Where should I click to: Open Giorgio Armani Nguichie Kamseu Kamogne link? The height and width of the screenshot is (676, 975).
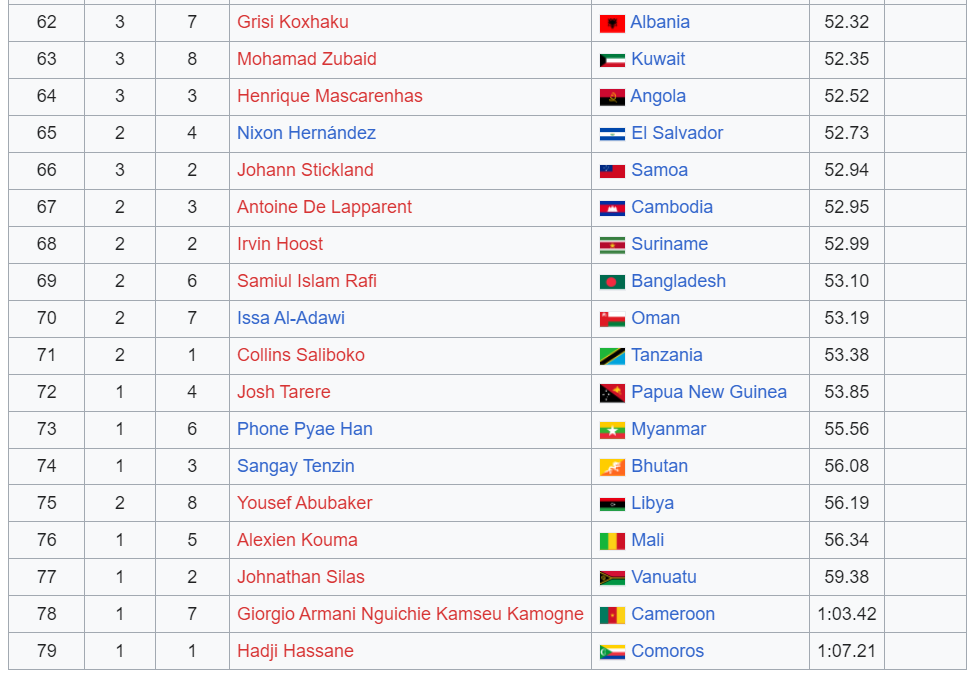pyautogui.click(x=410, y=614)
